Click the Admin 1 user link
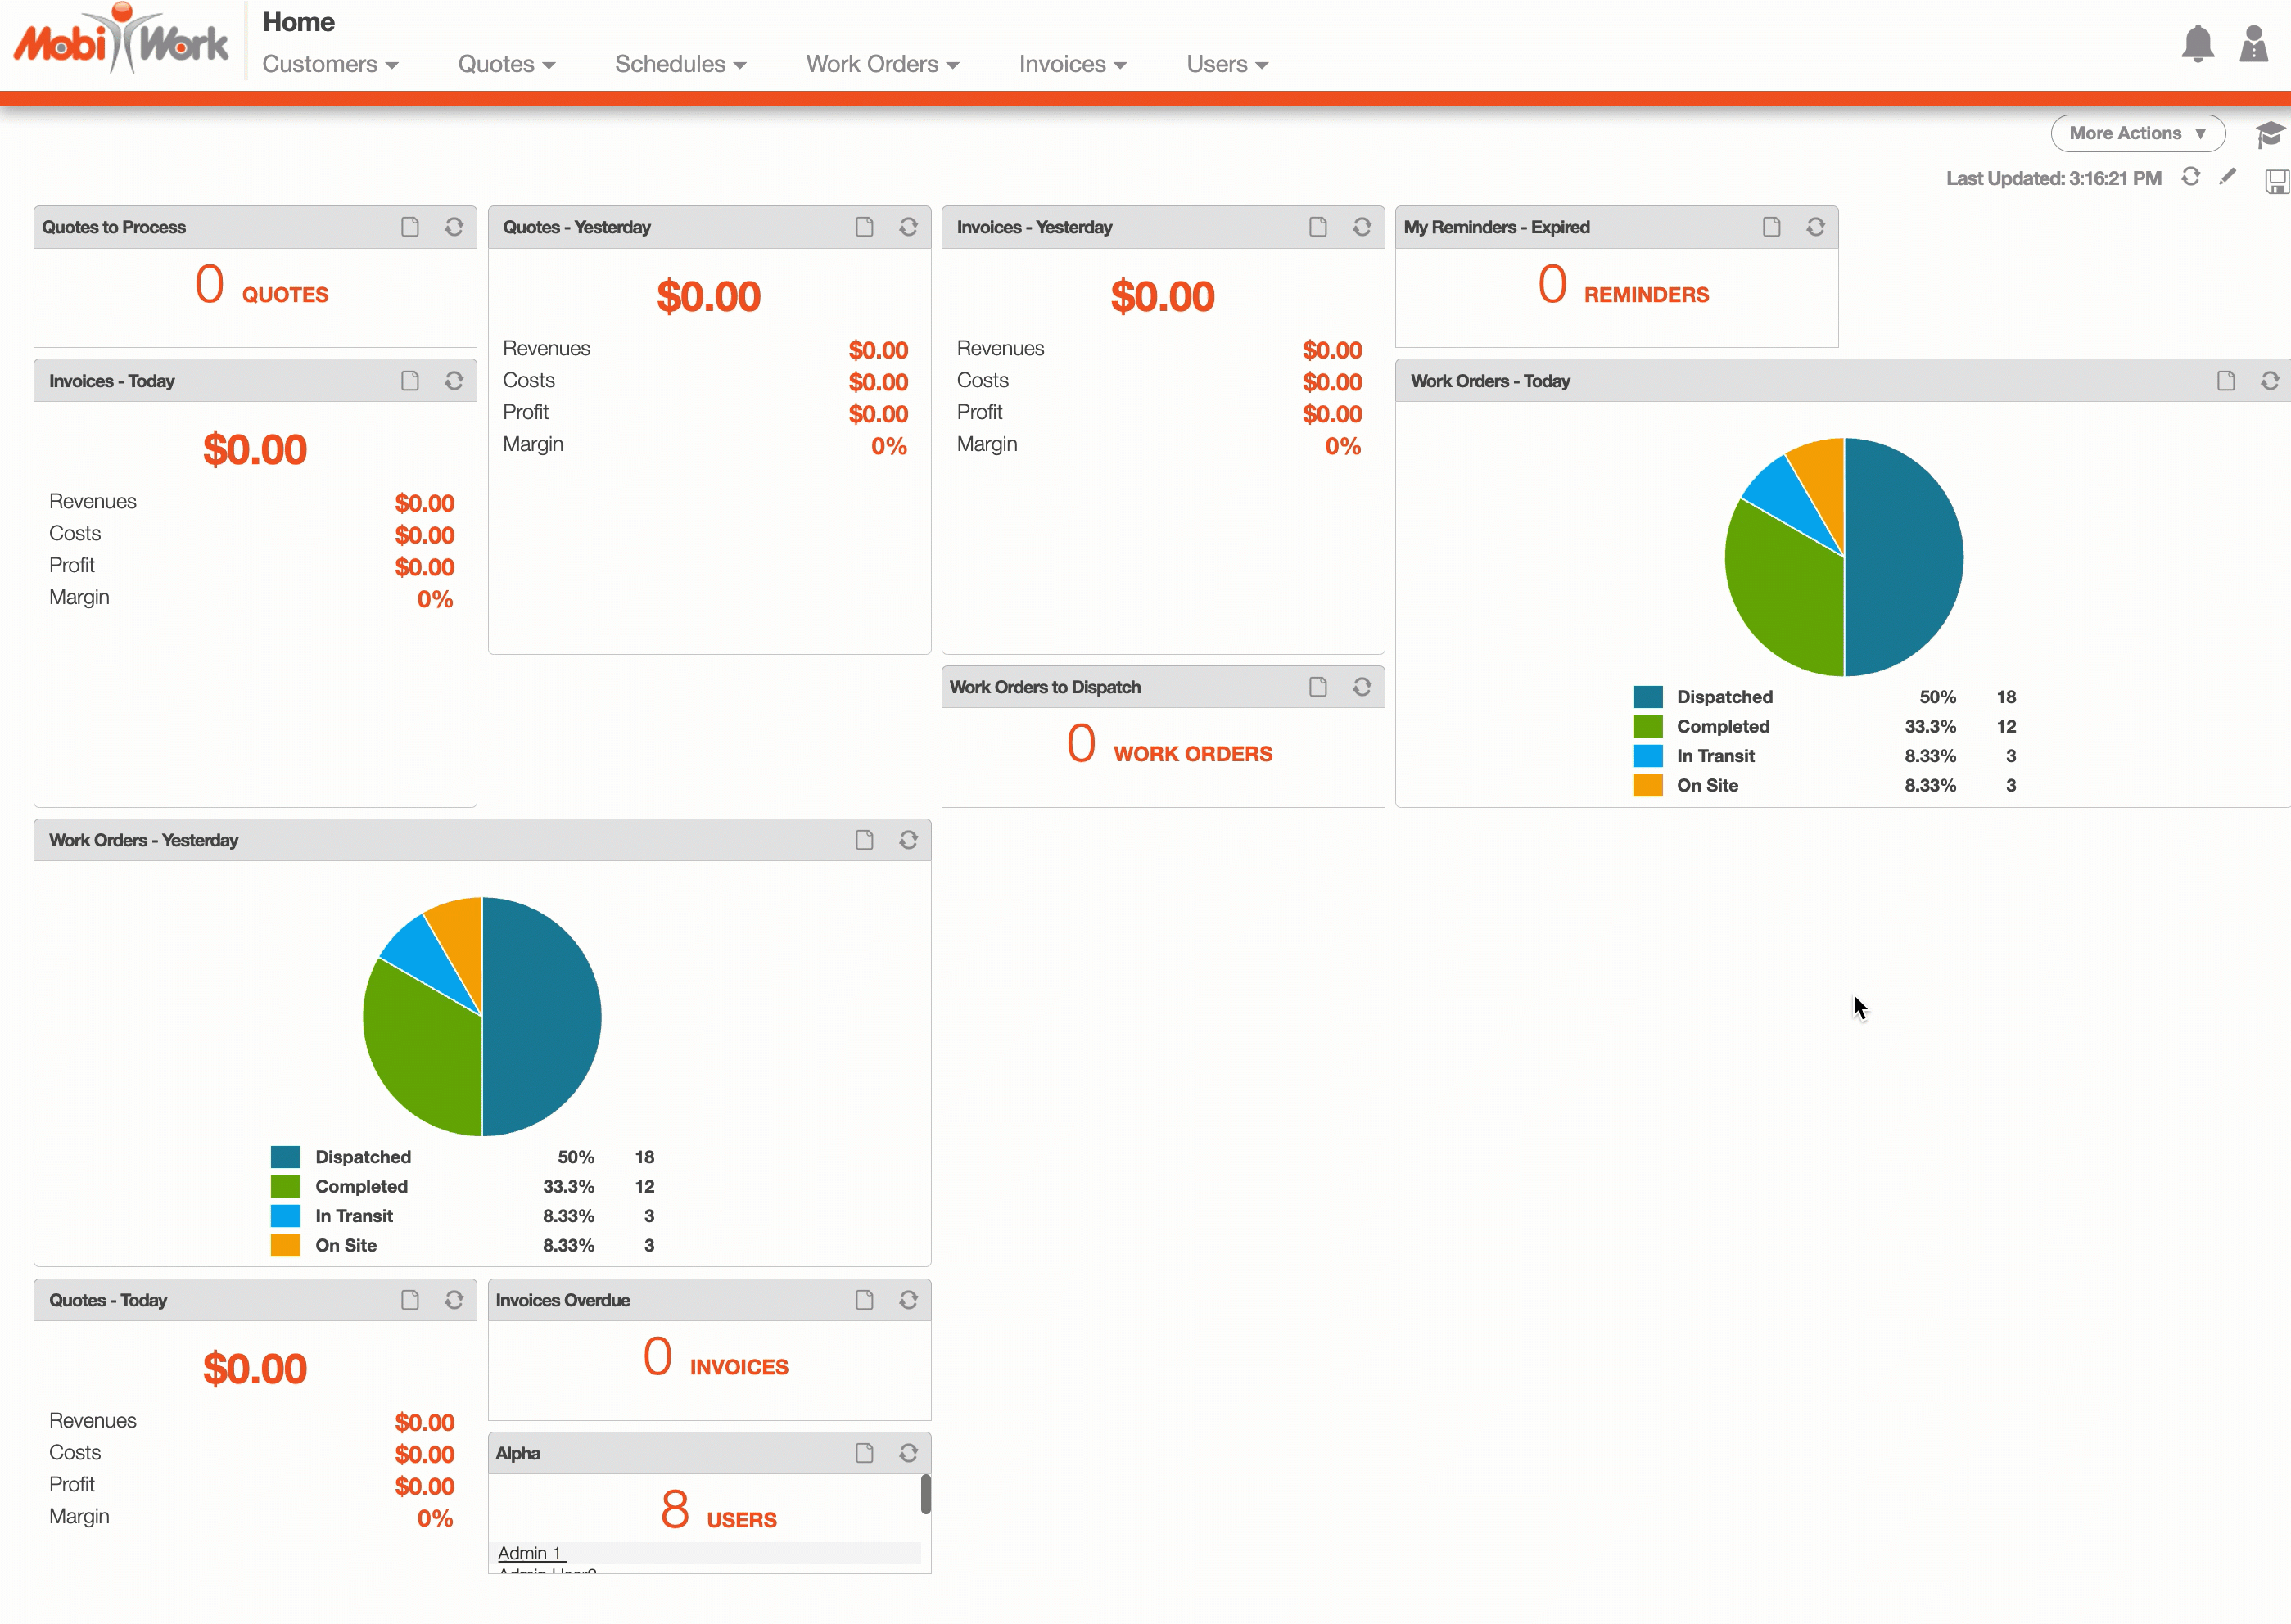Viewport: 2291px width, 1624px height. [x=530, y=1553]
